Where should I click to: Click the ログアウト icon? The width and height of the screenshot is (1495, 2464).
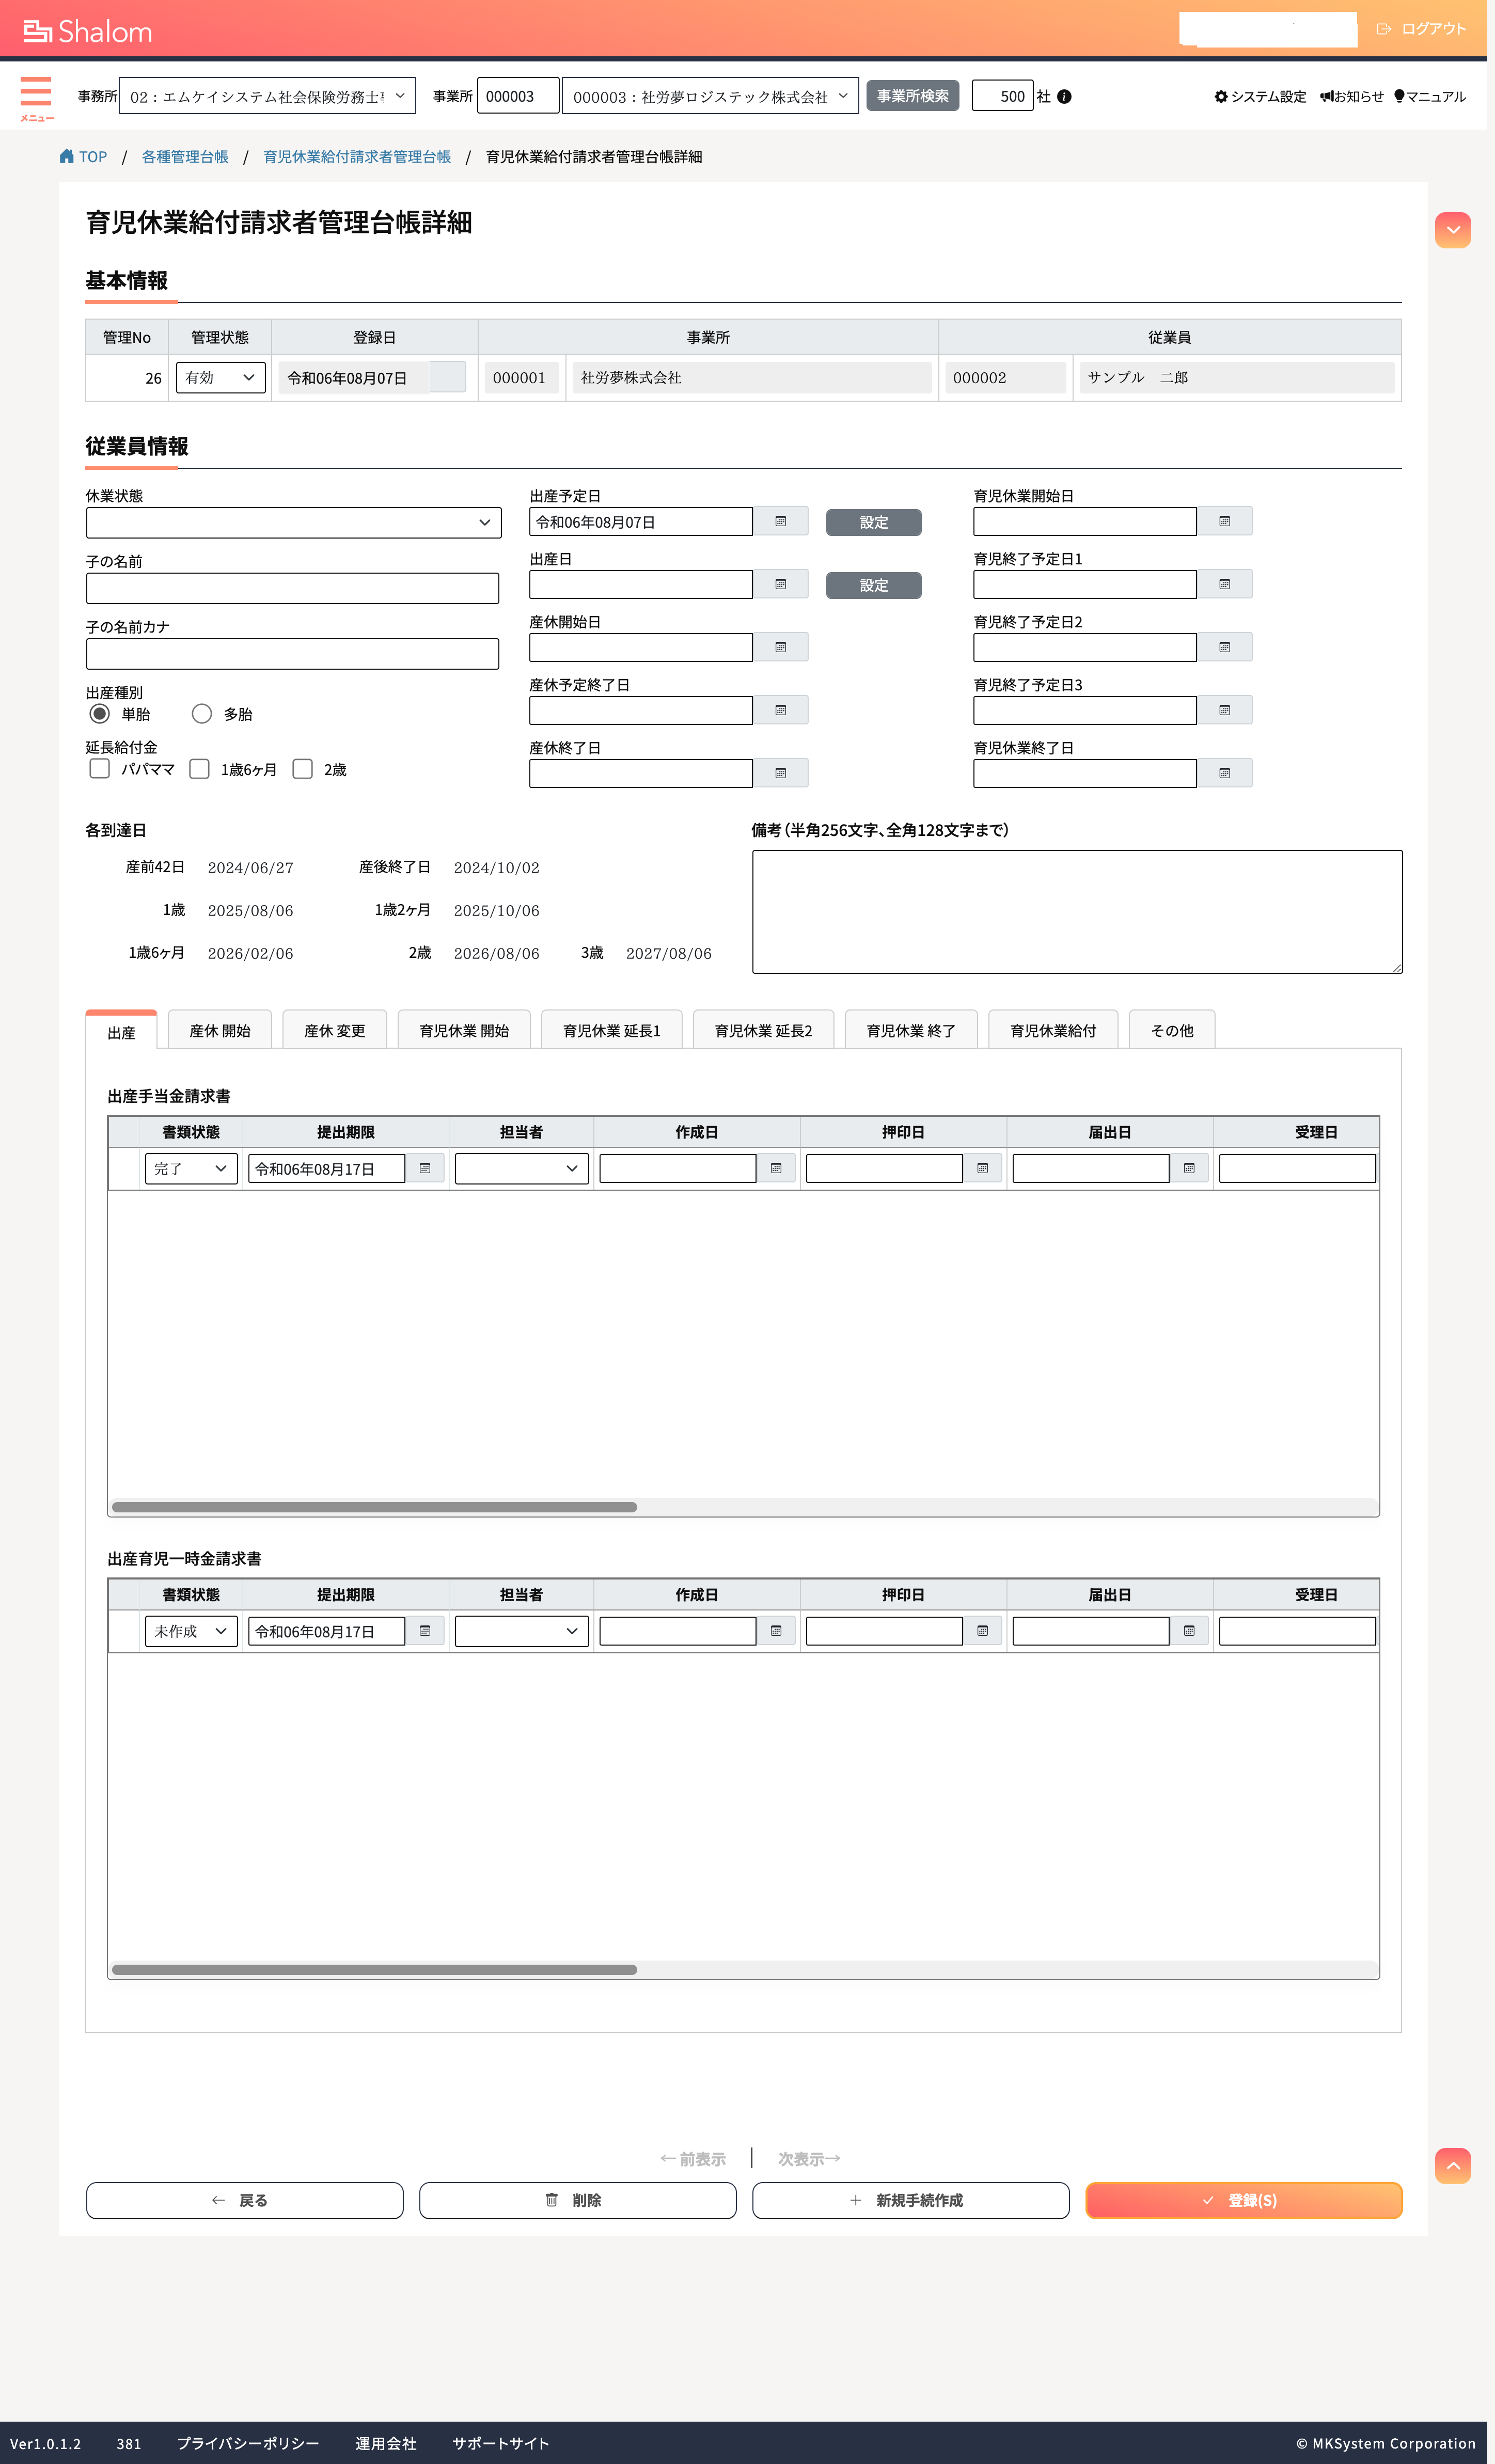[x=1384, y=29]
